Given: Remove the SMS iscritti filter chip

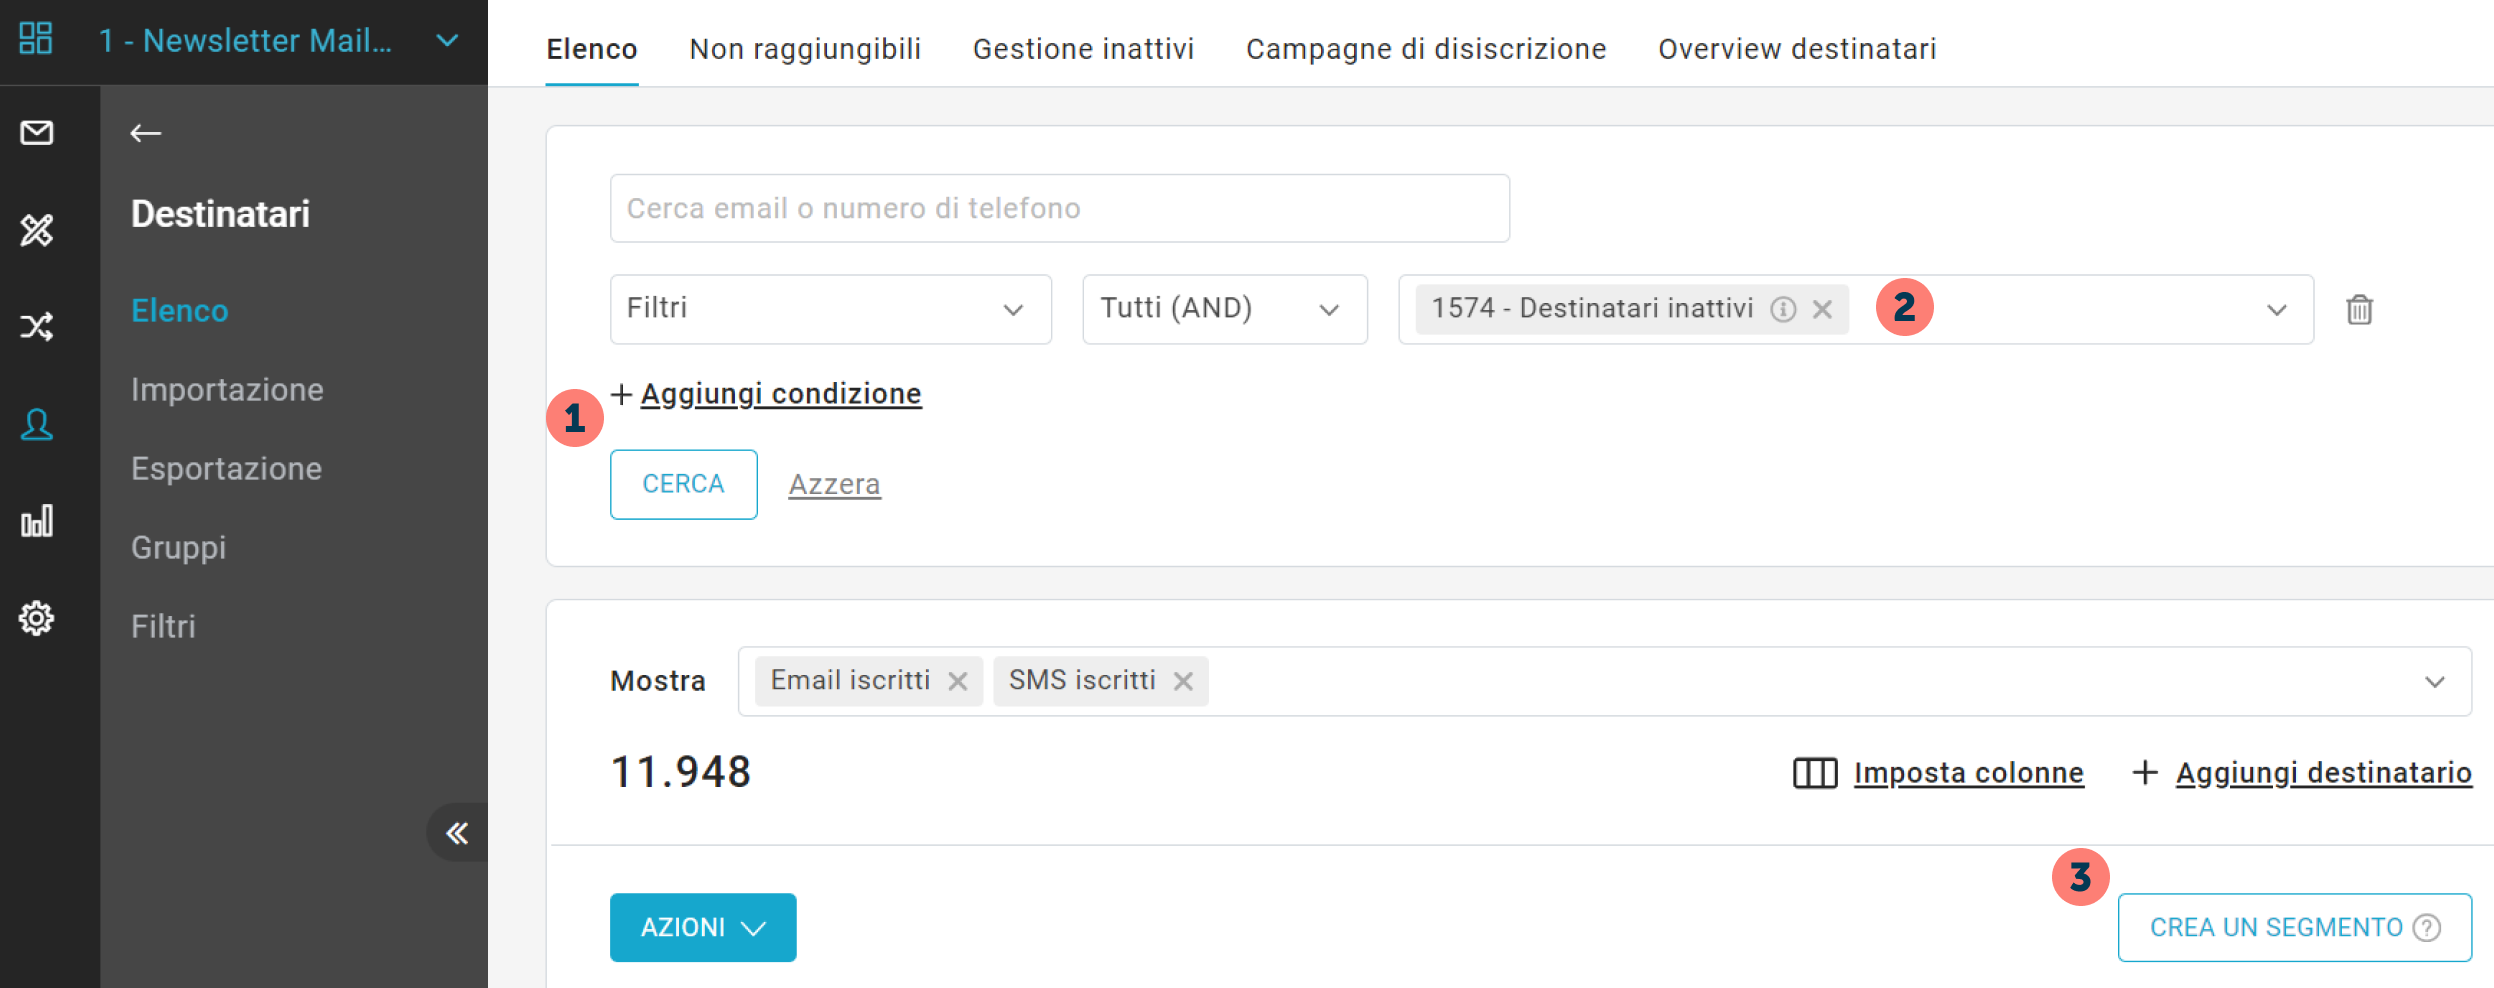Looking at the screenshot, I should [x=1184, y=681].
